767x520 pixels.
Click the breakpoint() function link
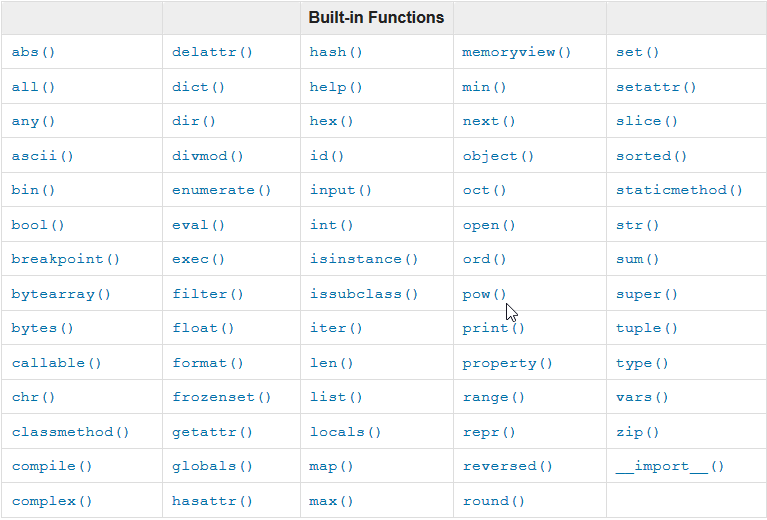(65, 259)
